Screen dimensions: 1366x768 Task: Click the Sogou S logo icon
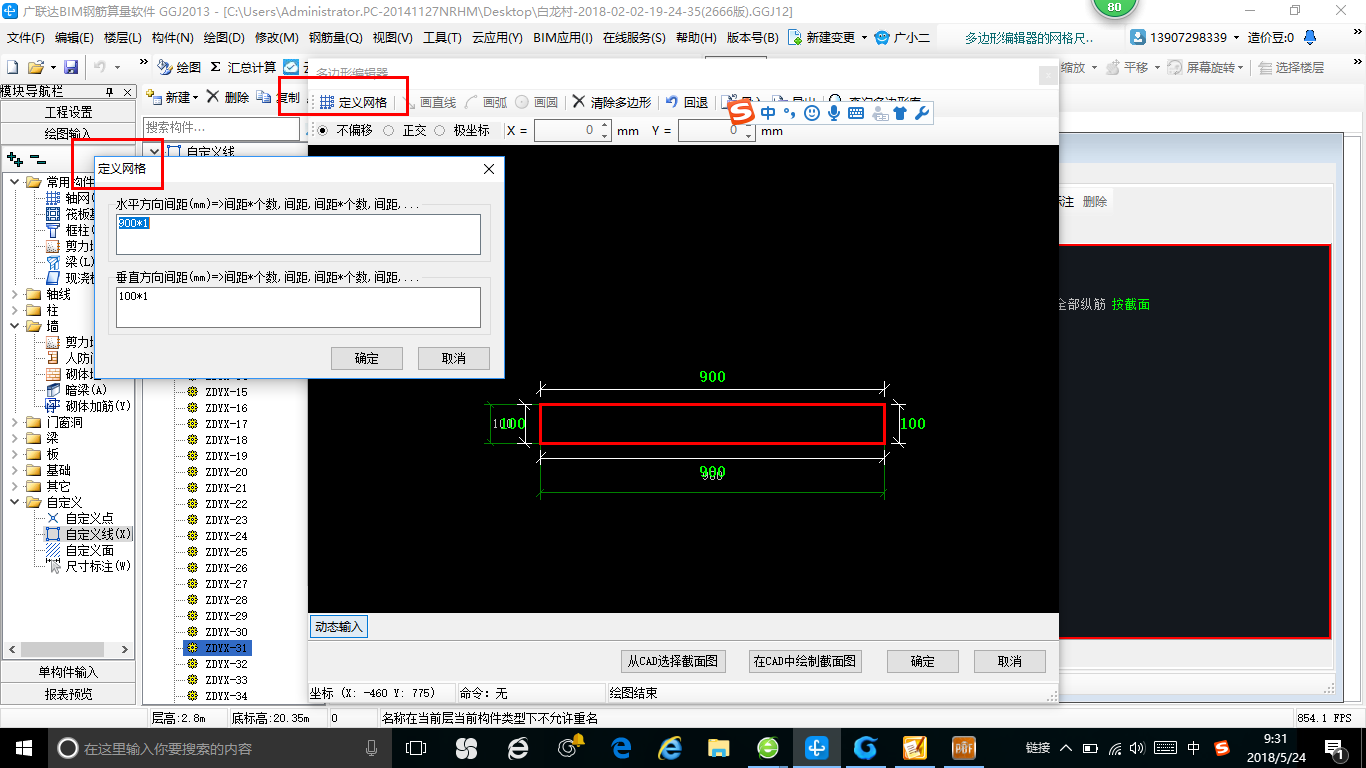tap(742, 113)
